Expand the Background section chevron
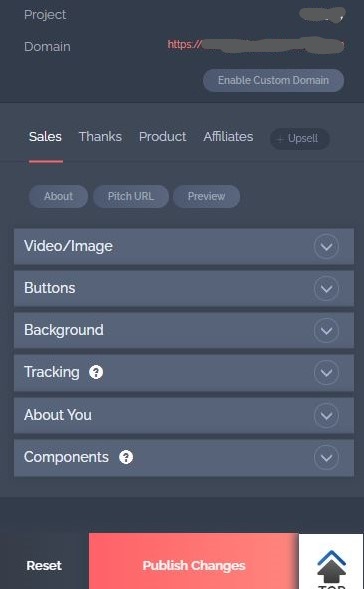Image resolution: width=364 pixels, height=589 pixels. [326, 331]
